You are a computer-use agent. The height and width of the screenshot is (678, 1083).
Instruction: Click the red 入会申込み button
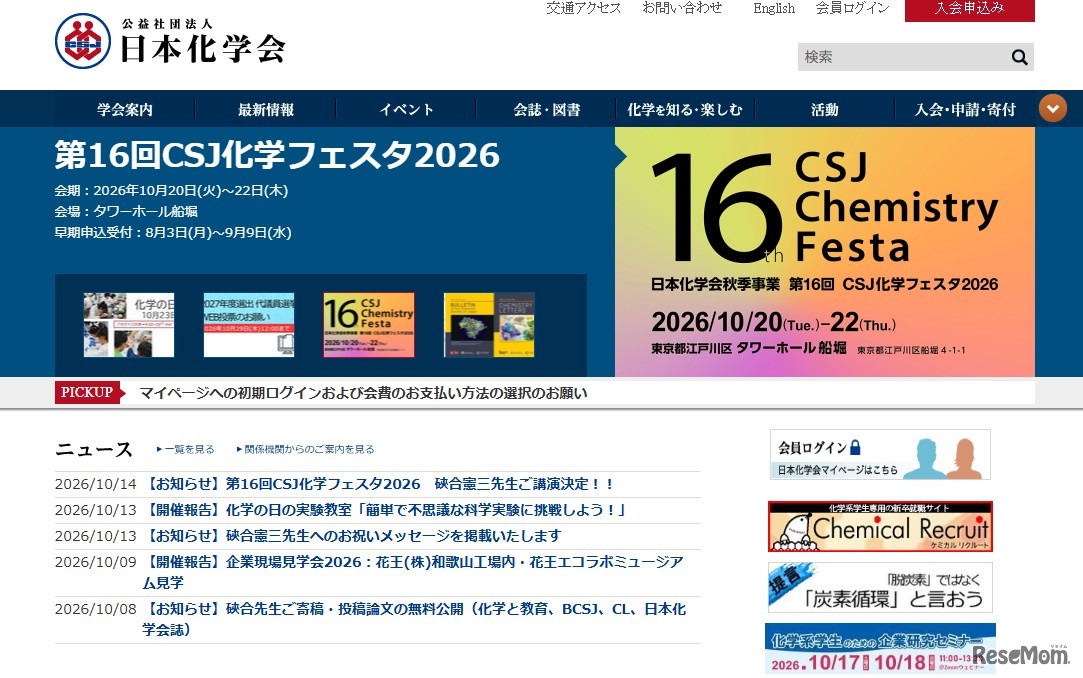[x=969, y=10]
